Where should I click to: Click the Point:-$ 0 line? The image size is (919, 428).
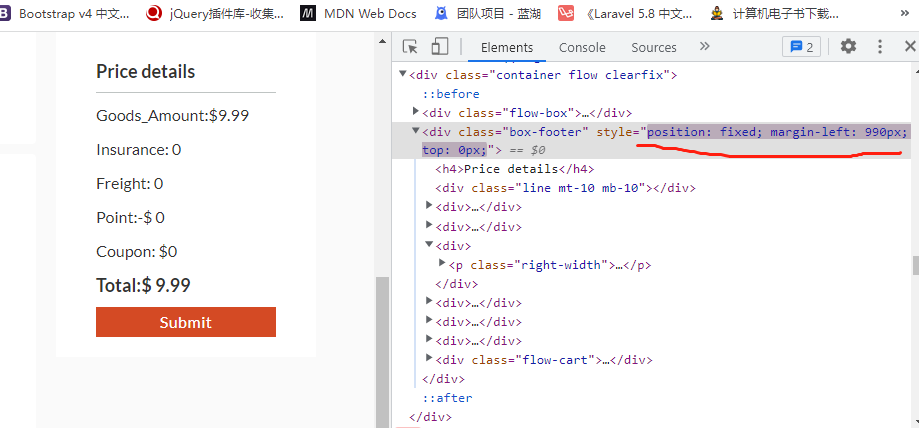pos(130,218)
